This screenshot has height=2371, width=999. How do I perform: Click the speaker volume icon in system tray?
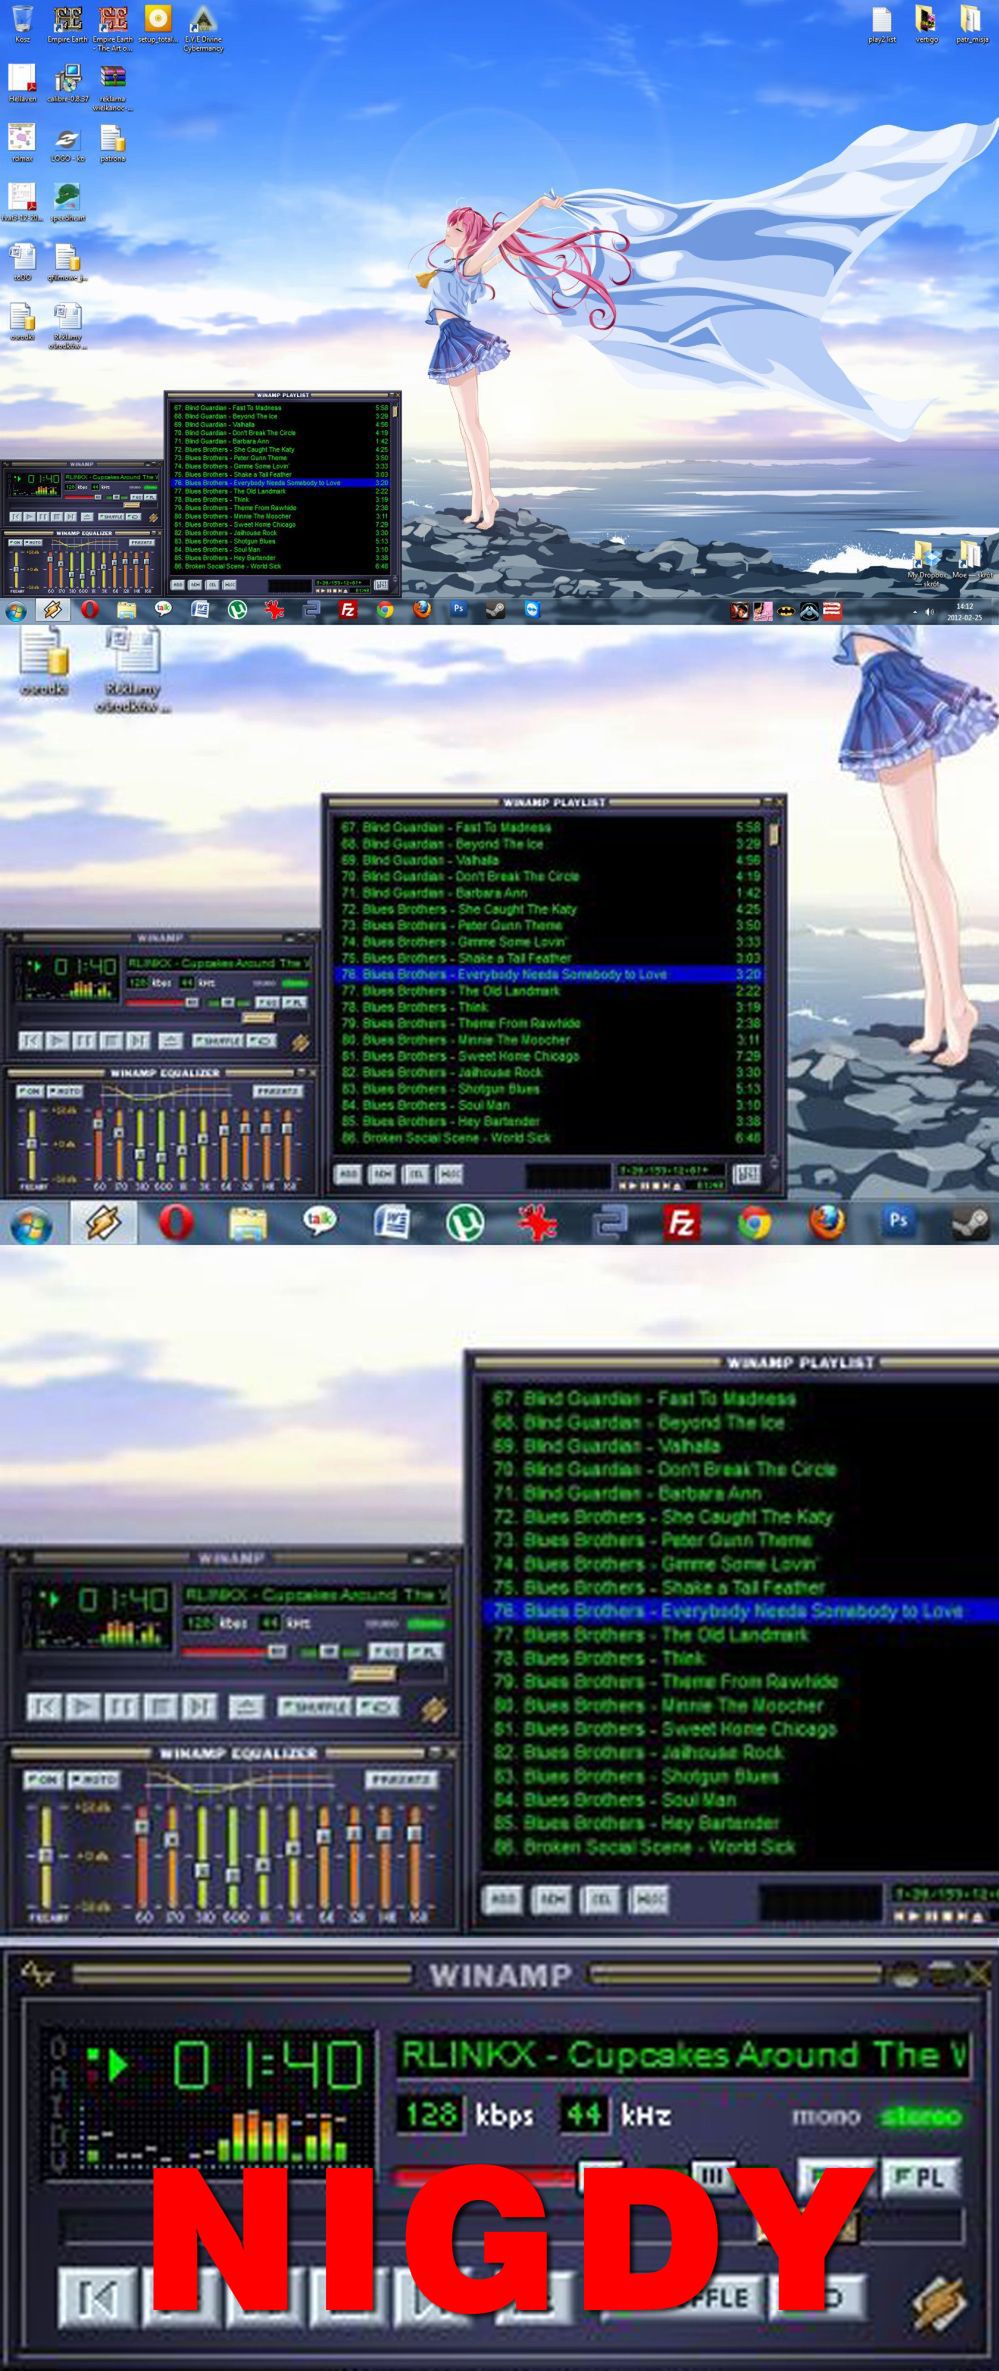point(929,611)
